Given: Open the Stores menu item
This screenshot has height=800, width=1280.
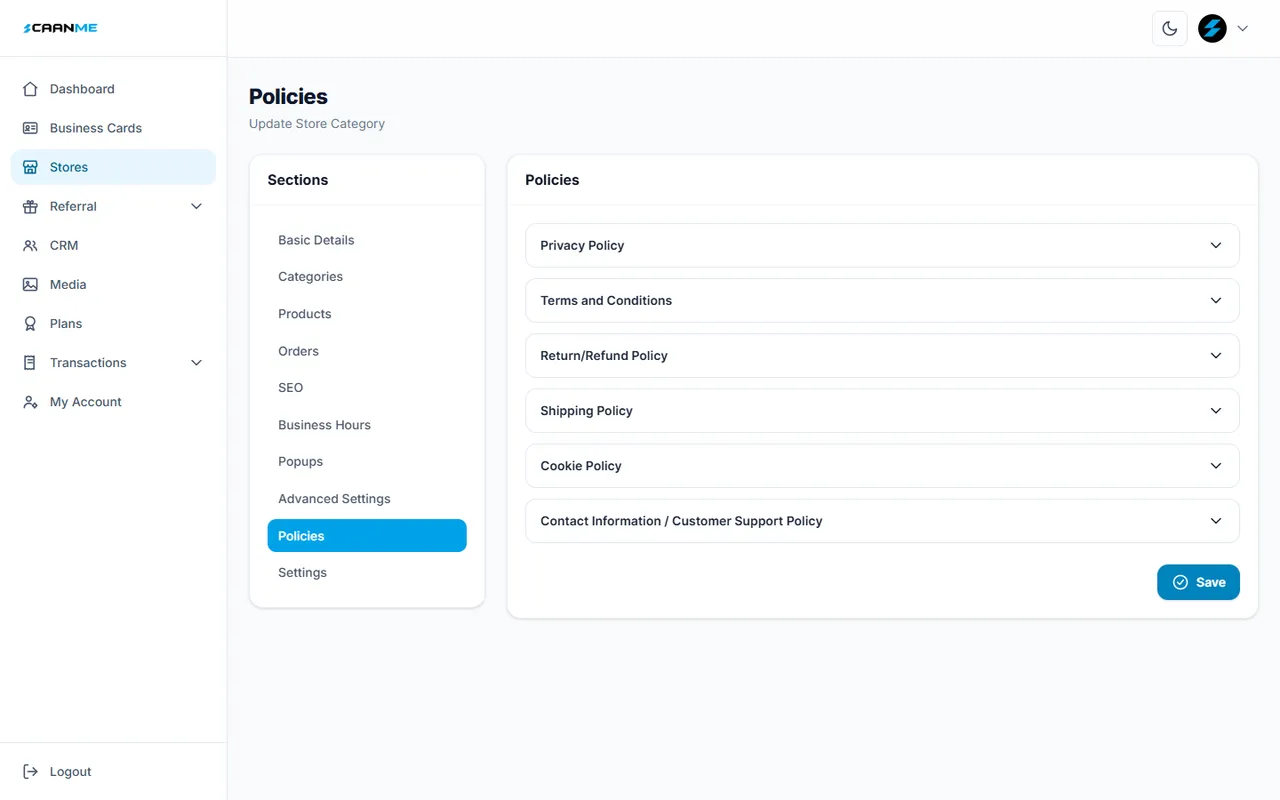Looking at the screenshot, I should coord(113,167).
